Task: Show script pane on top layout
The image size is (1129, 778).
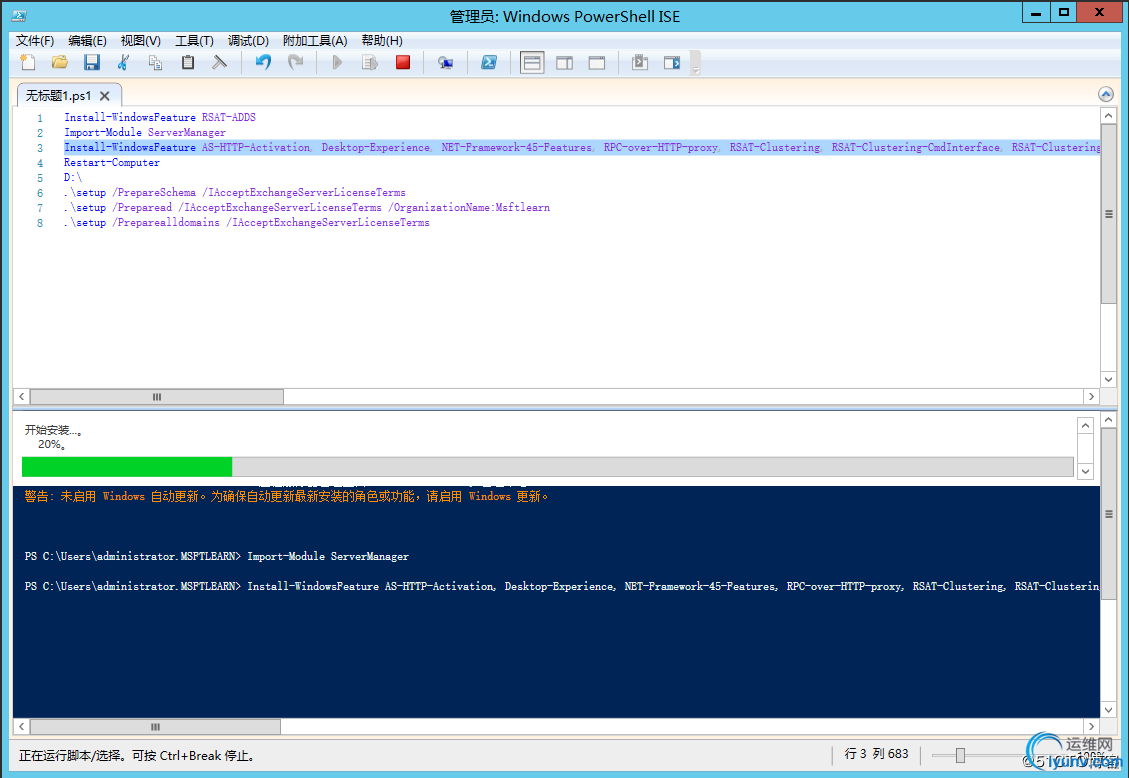Action: click(532, 63)
